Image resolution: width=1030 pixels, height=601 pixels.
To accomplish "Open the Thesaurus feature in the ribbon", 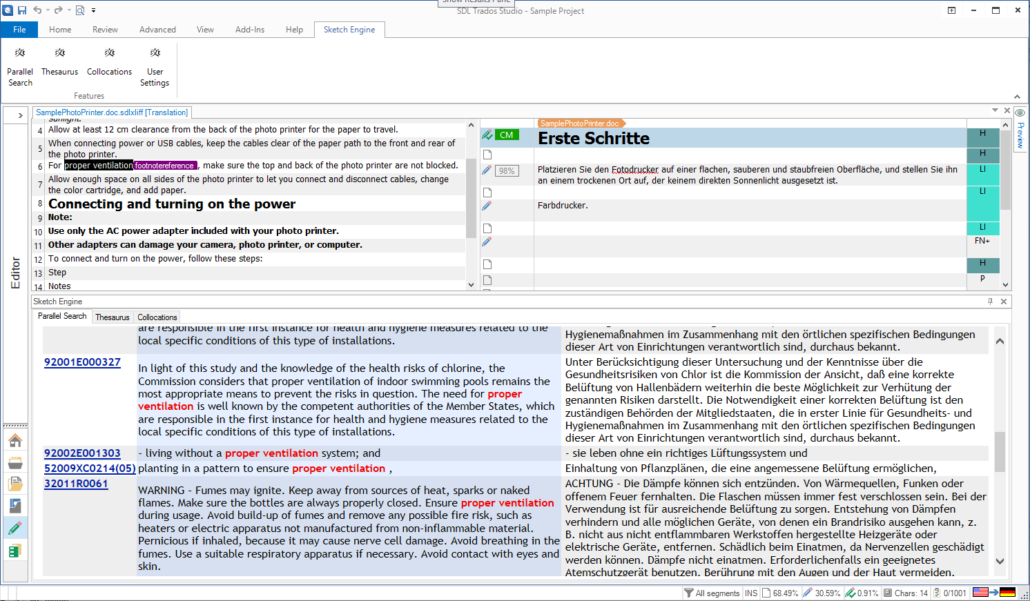I will coord(60,62).
